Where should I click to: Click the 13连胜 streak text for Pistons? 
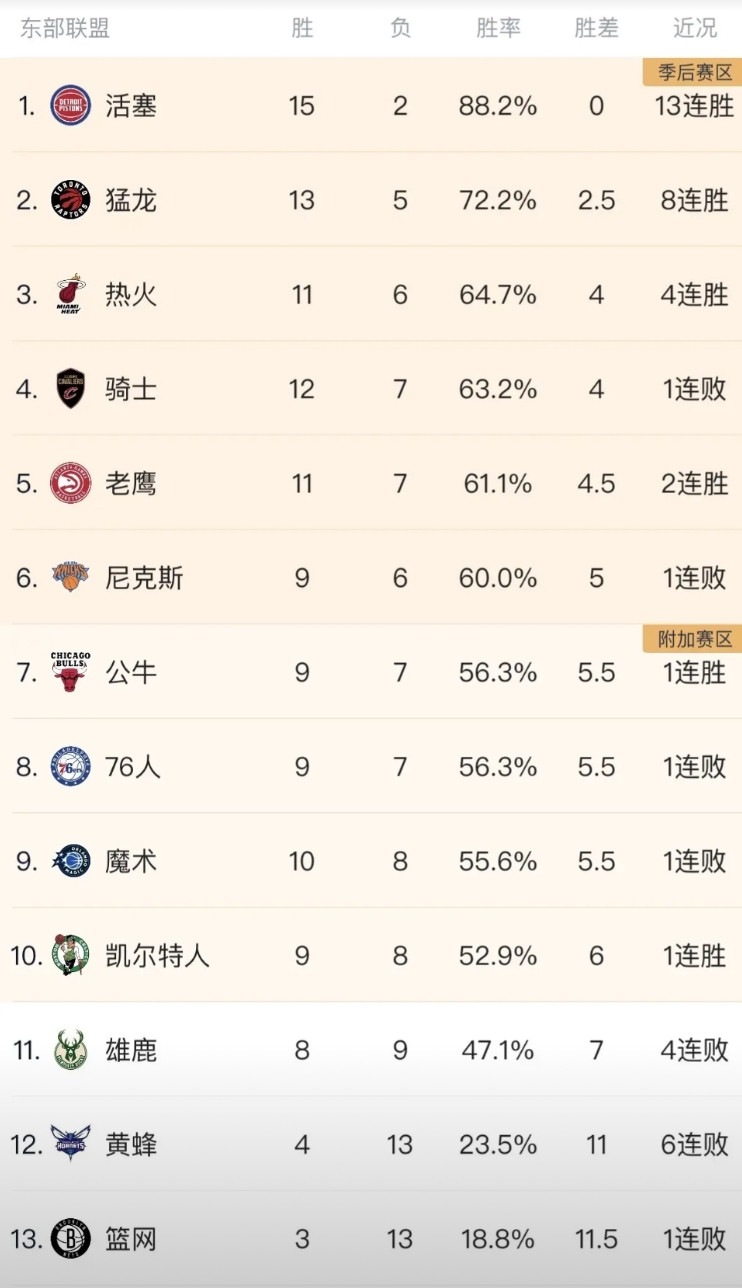[692, 106]
